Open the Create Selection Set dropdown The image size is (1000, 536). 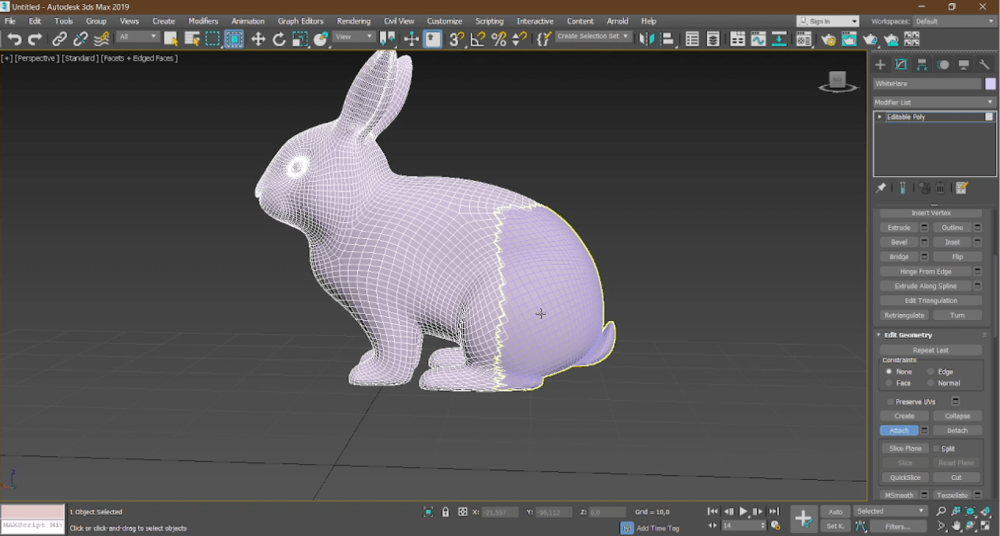coord(593,36)
